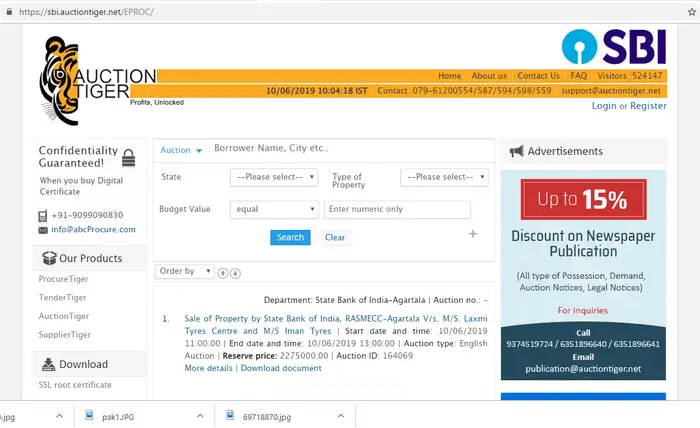Click the Download section icon
Viewport: 700px width, 428px height.
(46, 364)
